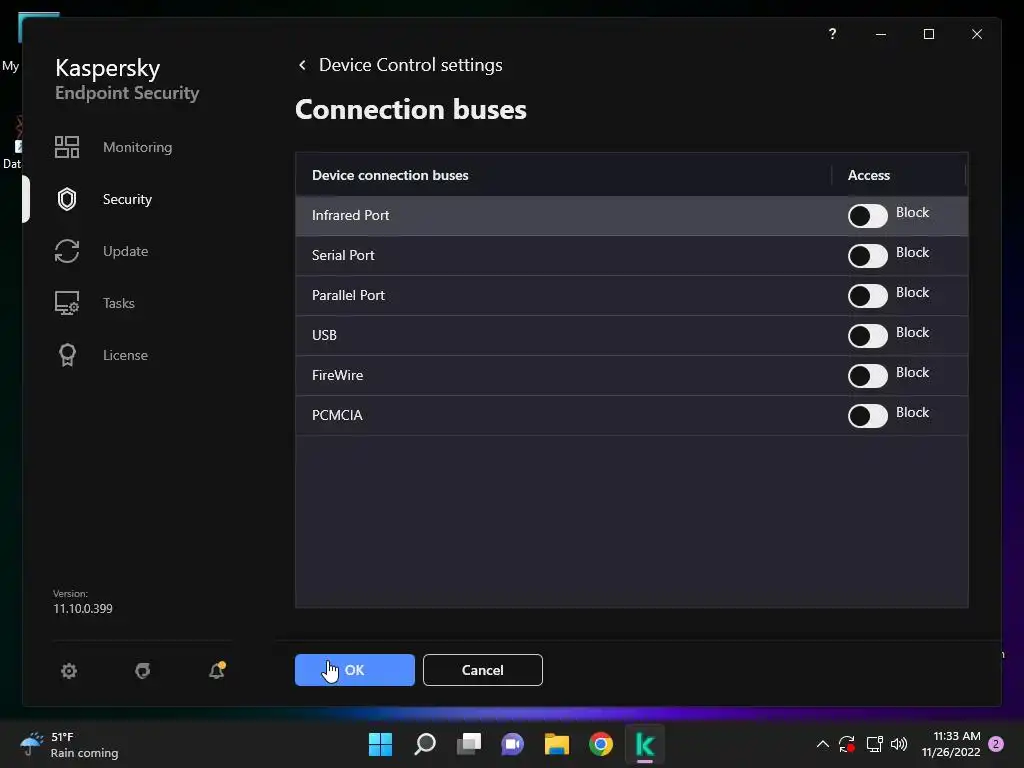The image size is (1024, 768).
Task: Click the Cancel button
Action: 483,670
